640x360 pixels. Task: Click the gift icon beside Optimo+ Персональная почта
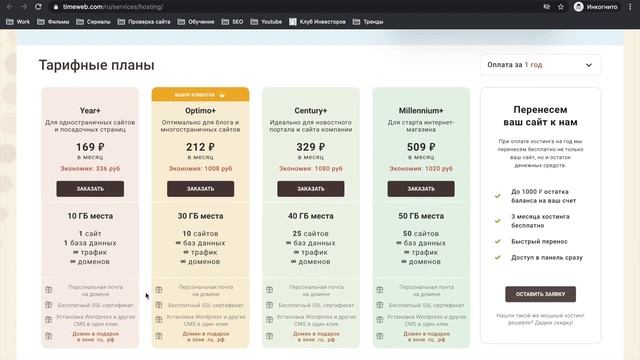(x=159, y=290)
